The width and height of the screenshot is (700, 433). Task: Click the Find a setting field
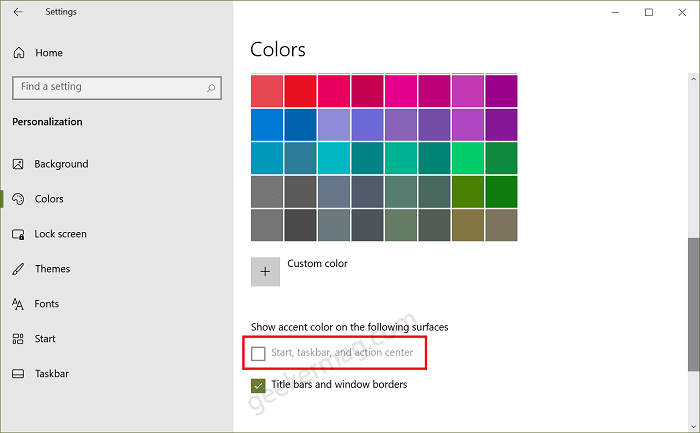click(117, 88)
